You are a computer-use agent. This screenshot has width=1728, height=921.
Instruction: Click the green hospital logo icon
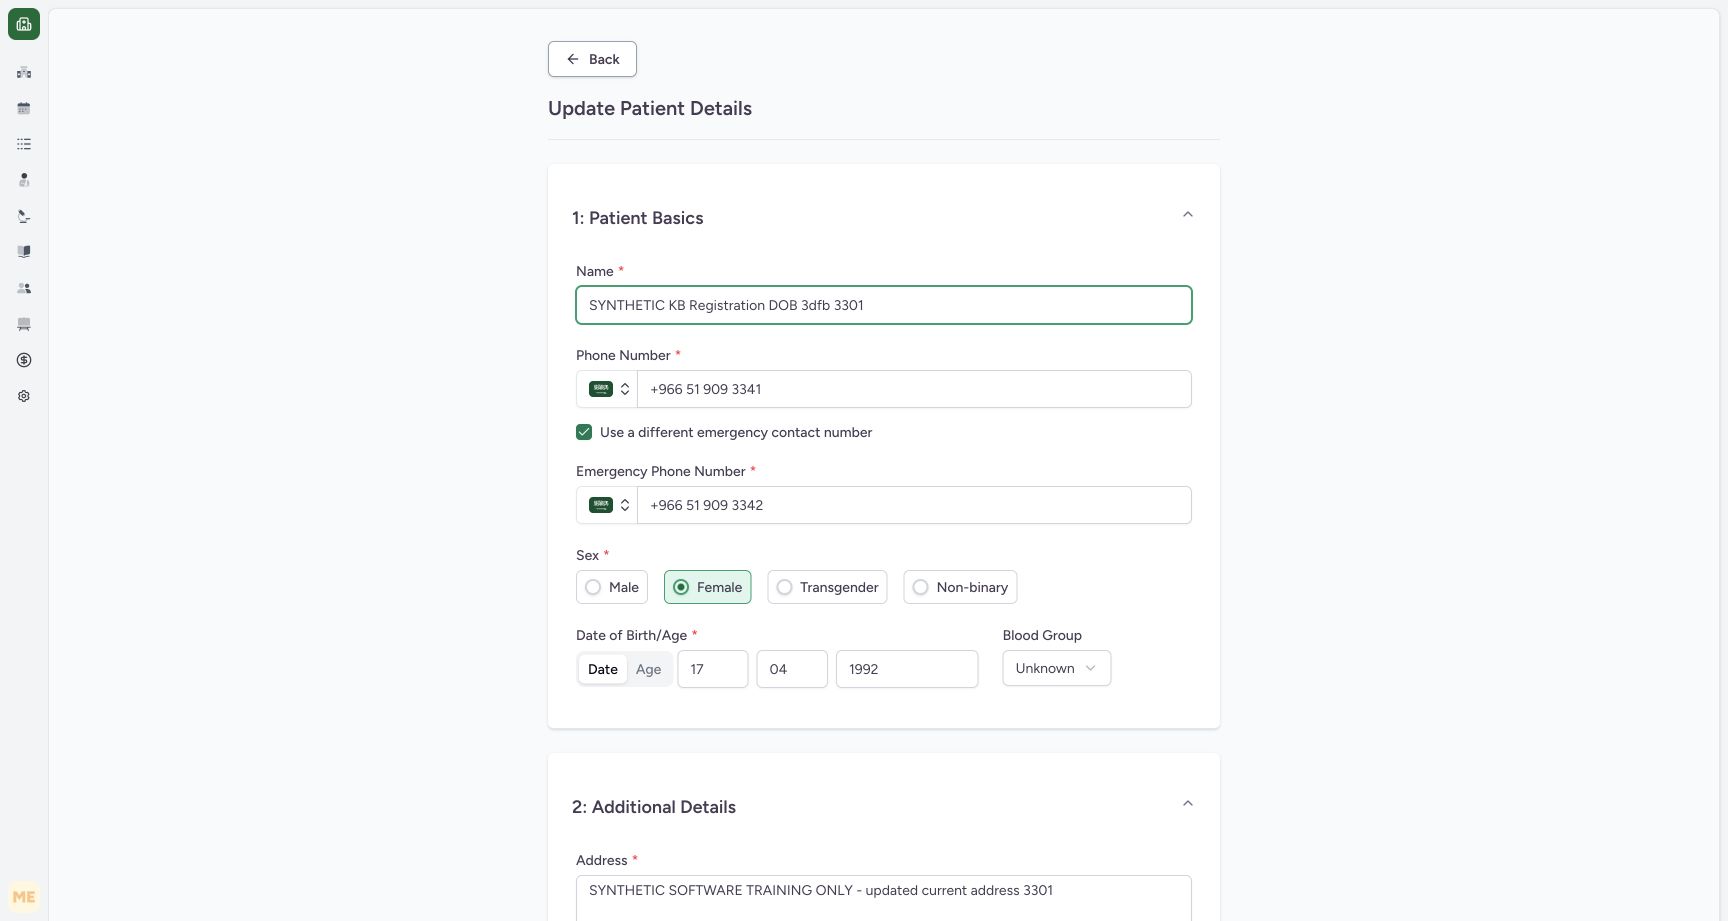[24, 24]
